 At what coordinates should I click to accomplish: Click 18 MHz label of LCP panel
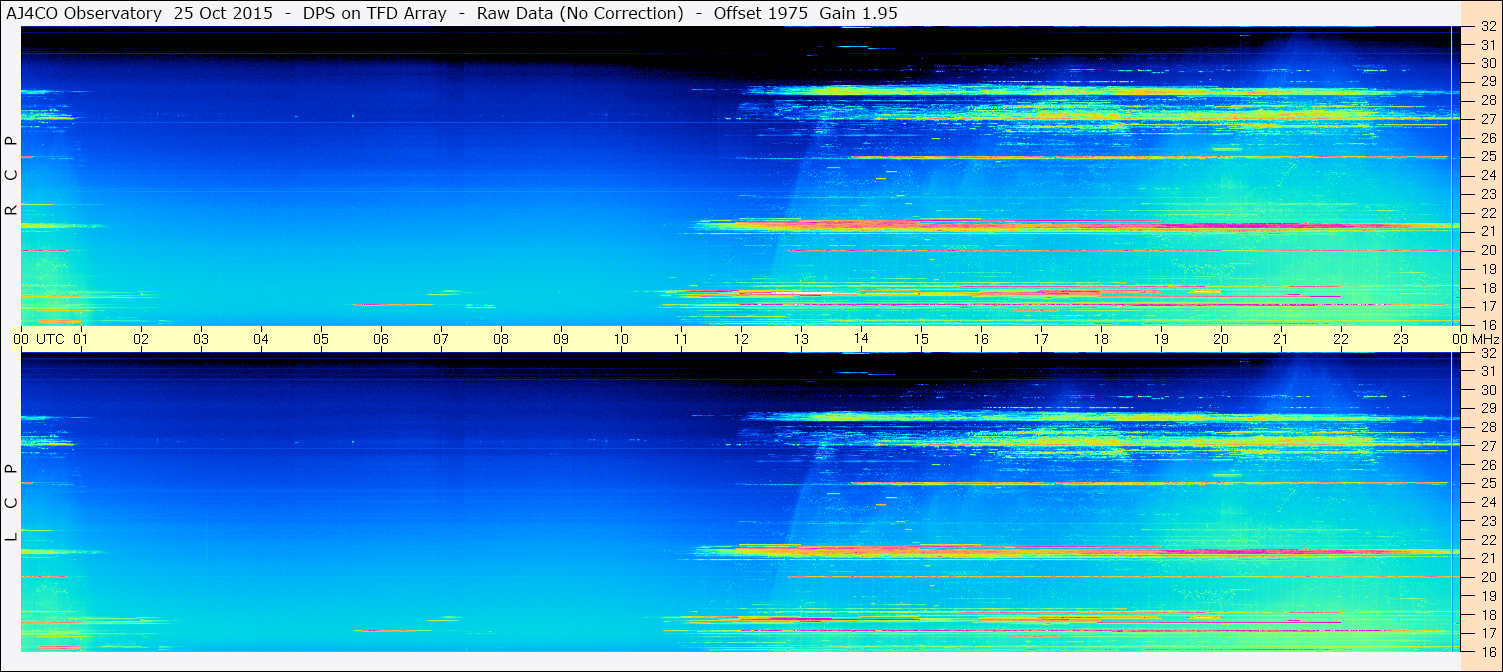coord(1488,615)
